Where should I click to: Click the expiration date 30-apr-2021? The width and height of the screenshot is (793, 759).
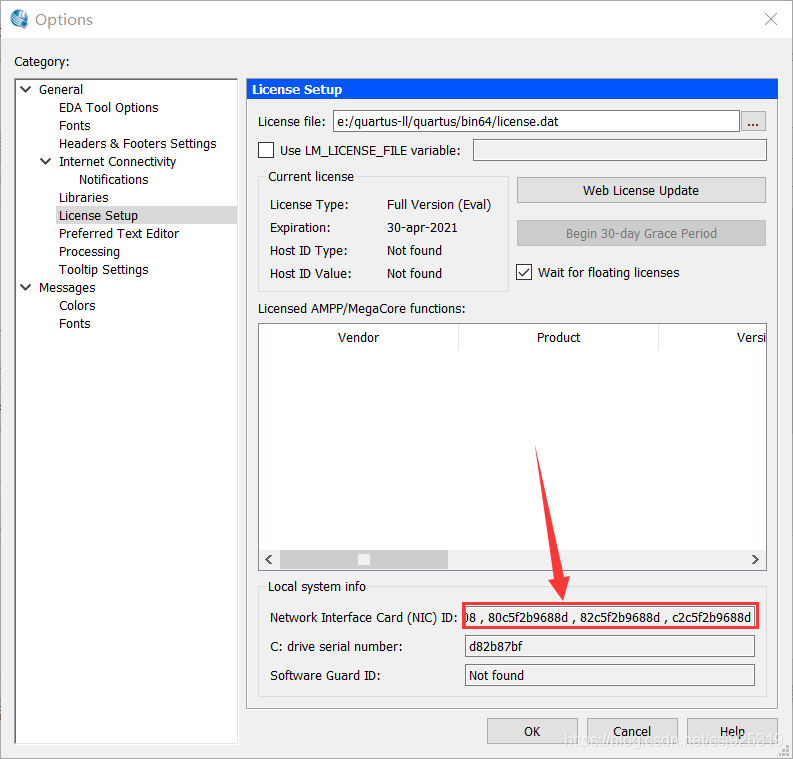pyautogui.click(x=422, y=228)
